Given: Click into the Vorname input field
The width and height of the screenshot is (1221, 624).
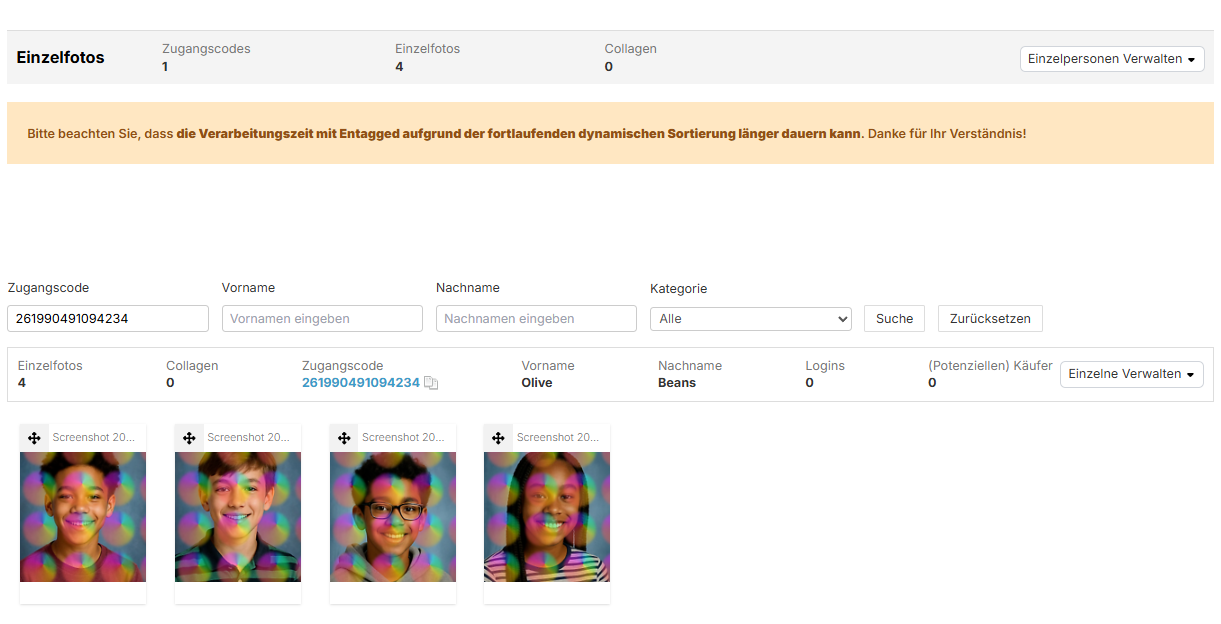Looking at the screenshot, I should pos(322,319).
